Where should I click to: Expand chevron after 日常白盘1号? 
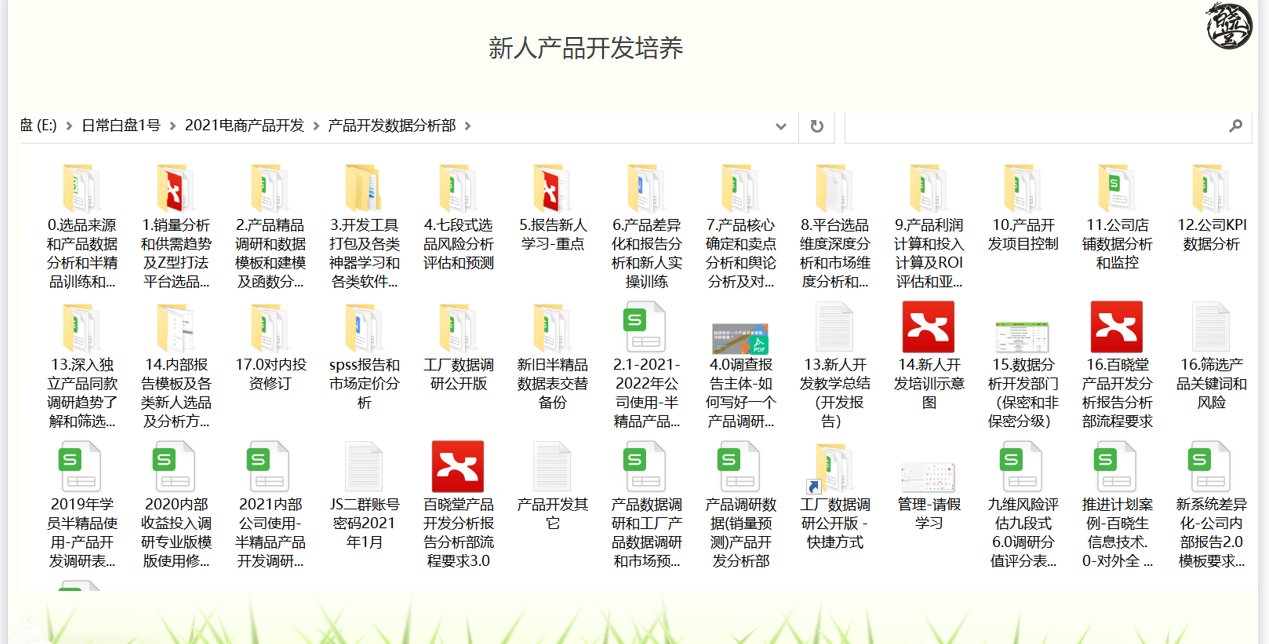click(173, 126)
